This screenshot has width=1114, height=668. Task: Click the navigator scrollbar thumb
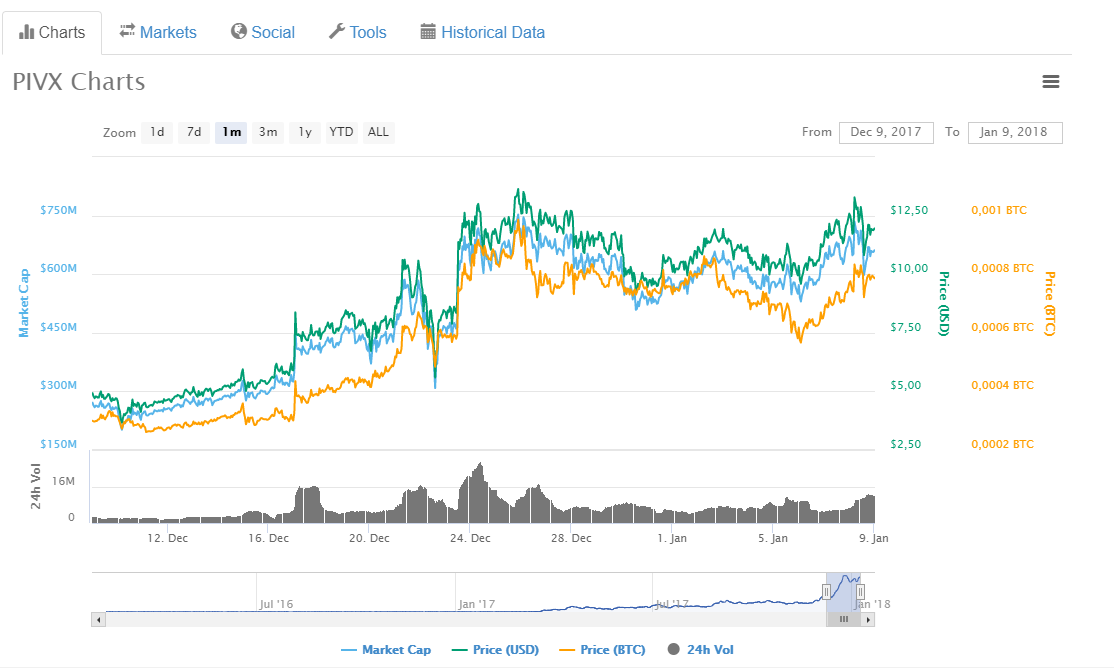(843, 620)
